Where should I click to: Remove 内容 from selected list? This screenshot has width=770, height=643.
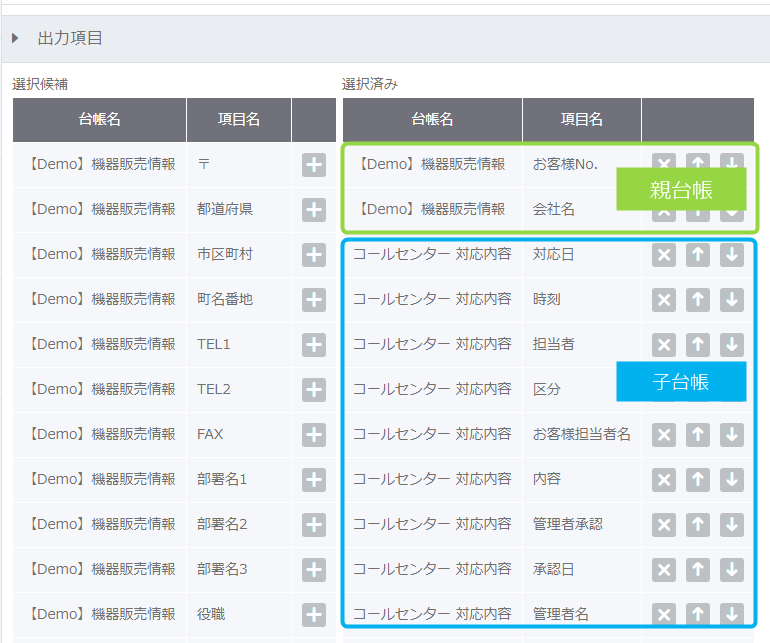(x=664, y=480)
